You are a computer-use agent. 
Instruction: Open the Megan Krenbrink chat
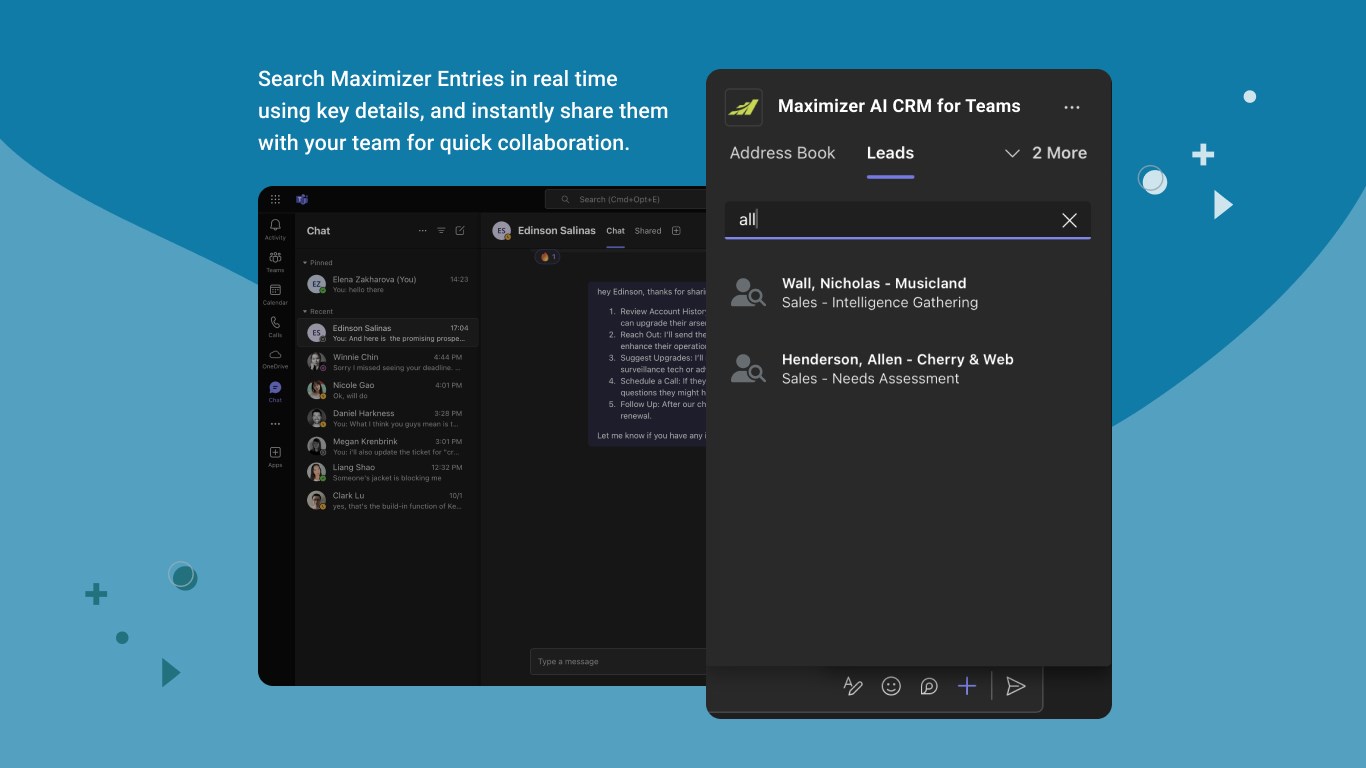click(x=387, y=446)
